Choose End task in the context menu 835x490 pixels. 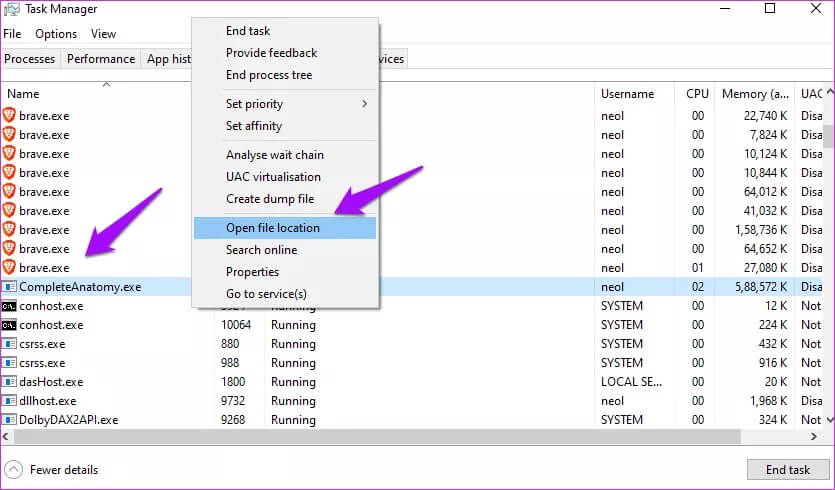(x=248, y=31)
